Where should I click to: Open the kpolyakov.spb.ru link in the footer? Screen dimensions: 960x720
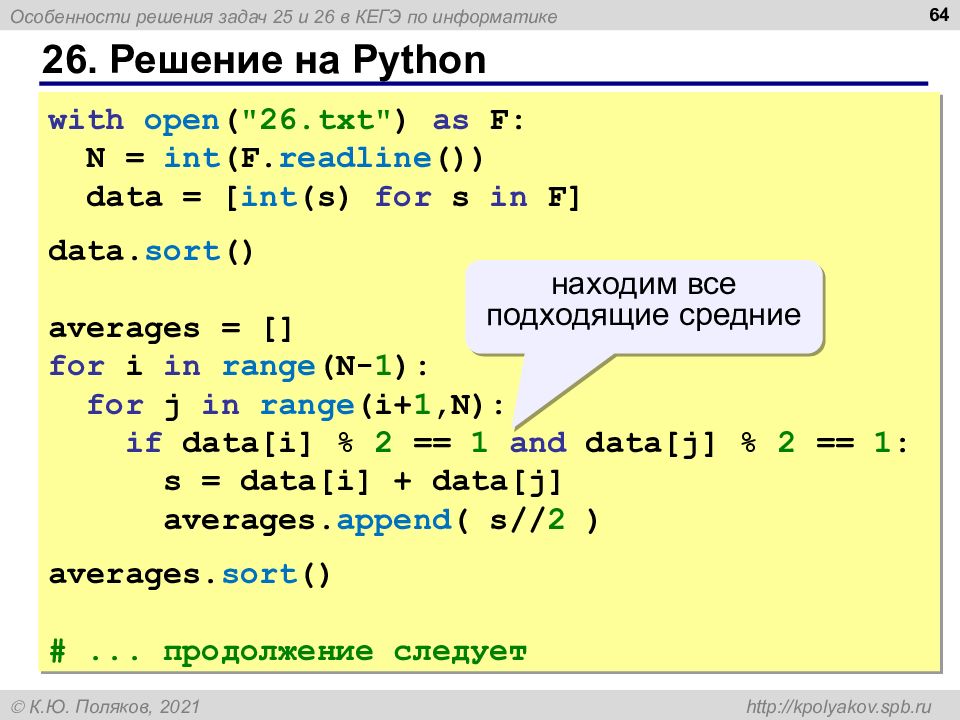(838, 706)
